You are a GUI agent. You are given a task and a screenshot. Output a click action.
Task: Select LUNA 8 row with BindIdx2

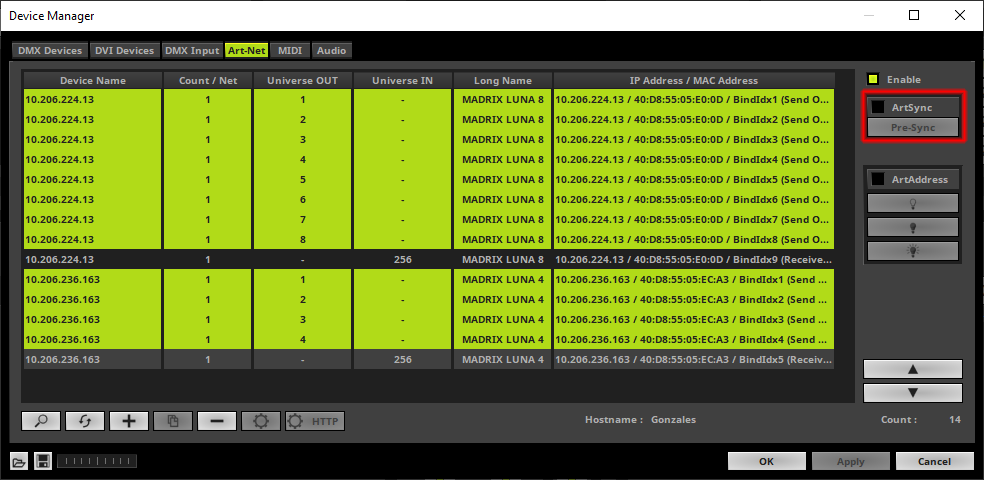pos(429,119)
